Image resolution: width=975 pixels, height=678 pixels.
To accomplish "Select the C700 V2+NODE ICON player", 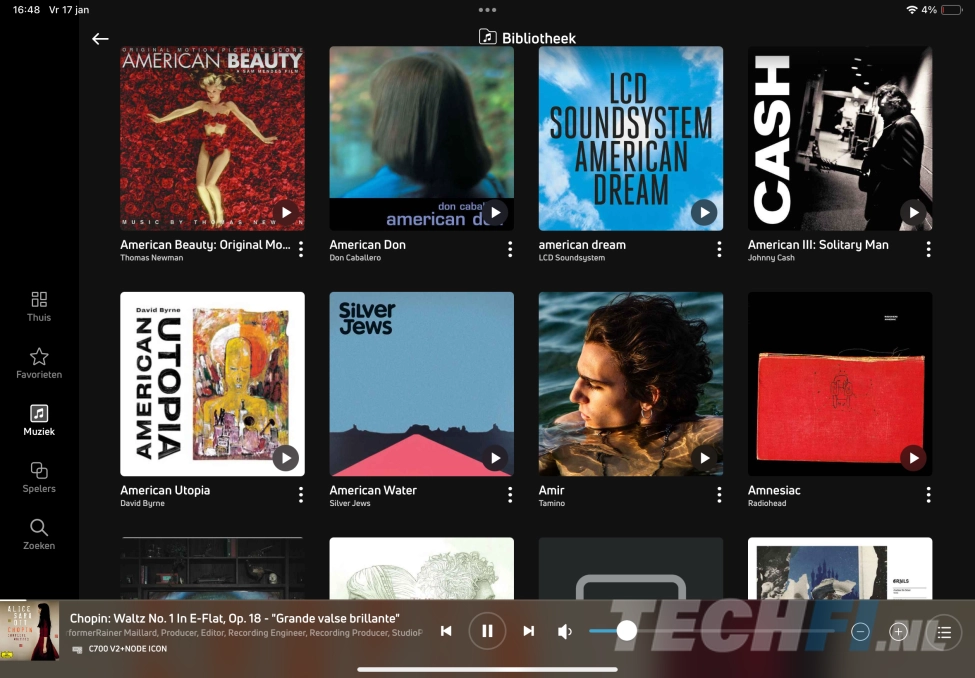I will pyautogui.click(x=120, y=649).
